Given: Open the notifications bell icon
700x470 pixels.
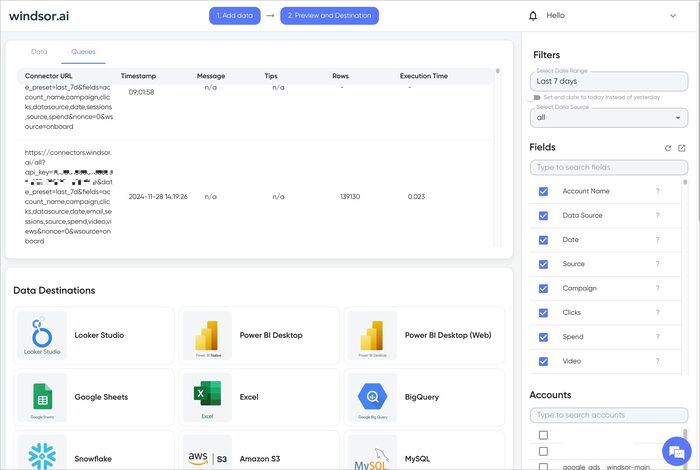Looking at the screenshot, I should tap(533, 16).
